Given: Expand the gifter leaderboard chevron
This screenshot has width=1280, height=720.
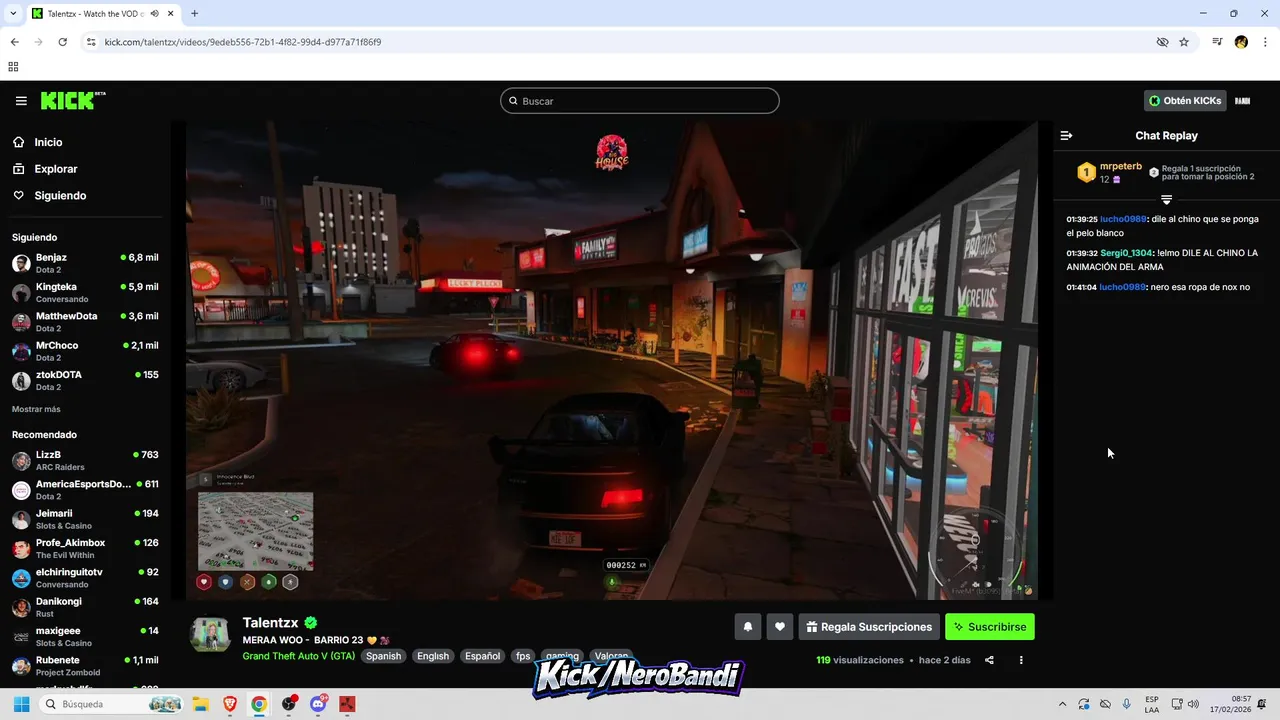Looking at the screenshot, I should (1166, 200).
